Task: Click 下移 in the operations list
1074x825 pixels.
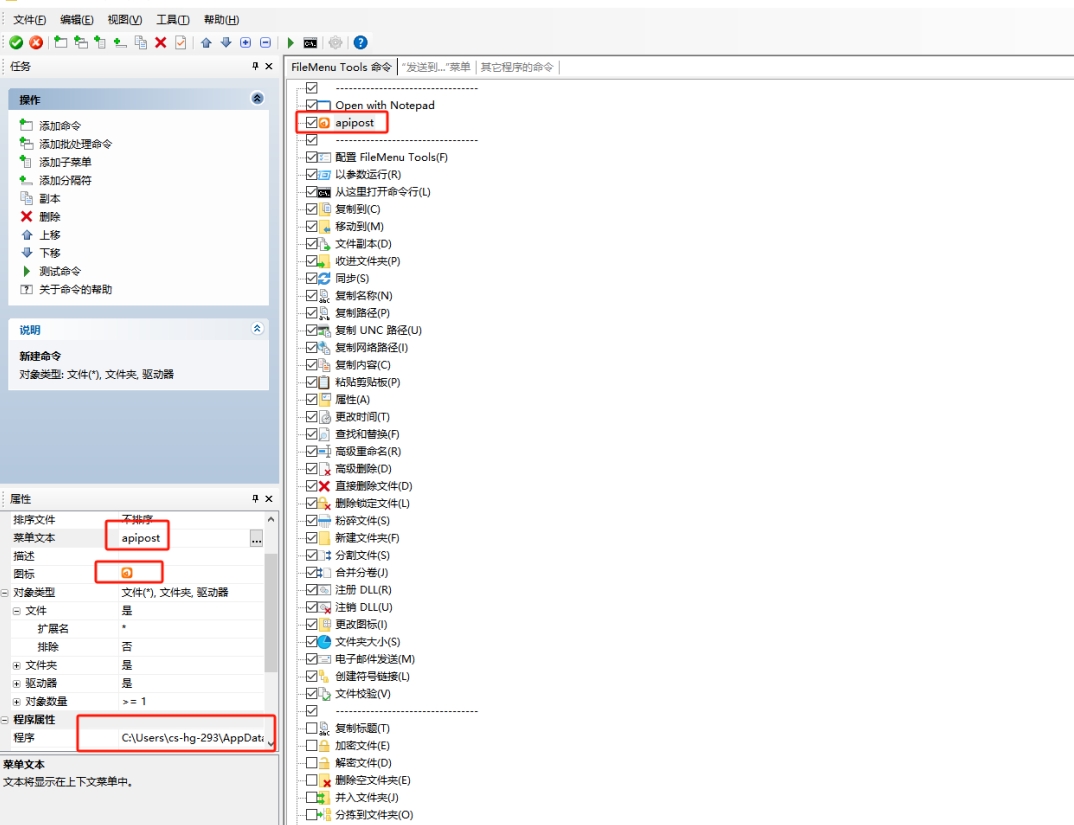Action: (49, 253)
